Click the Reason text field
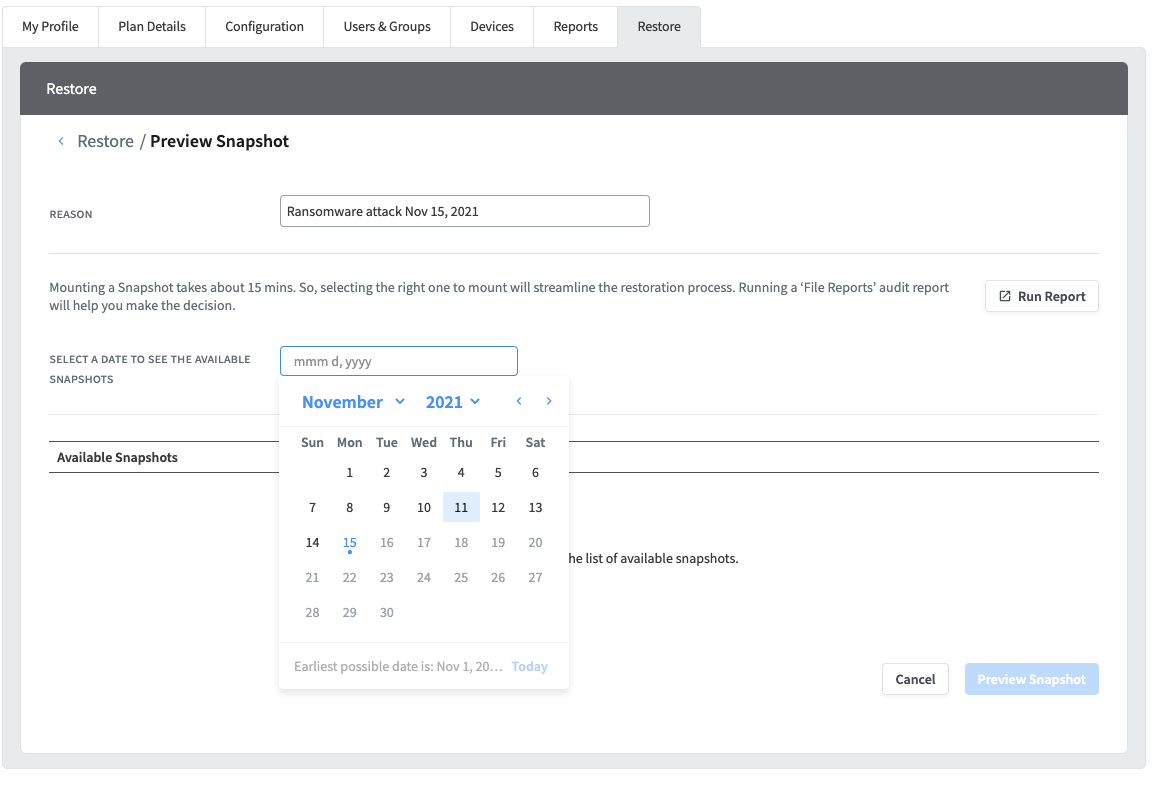This screenshot has height=785, width=1159. [464, 211]
